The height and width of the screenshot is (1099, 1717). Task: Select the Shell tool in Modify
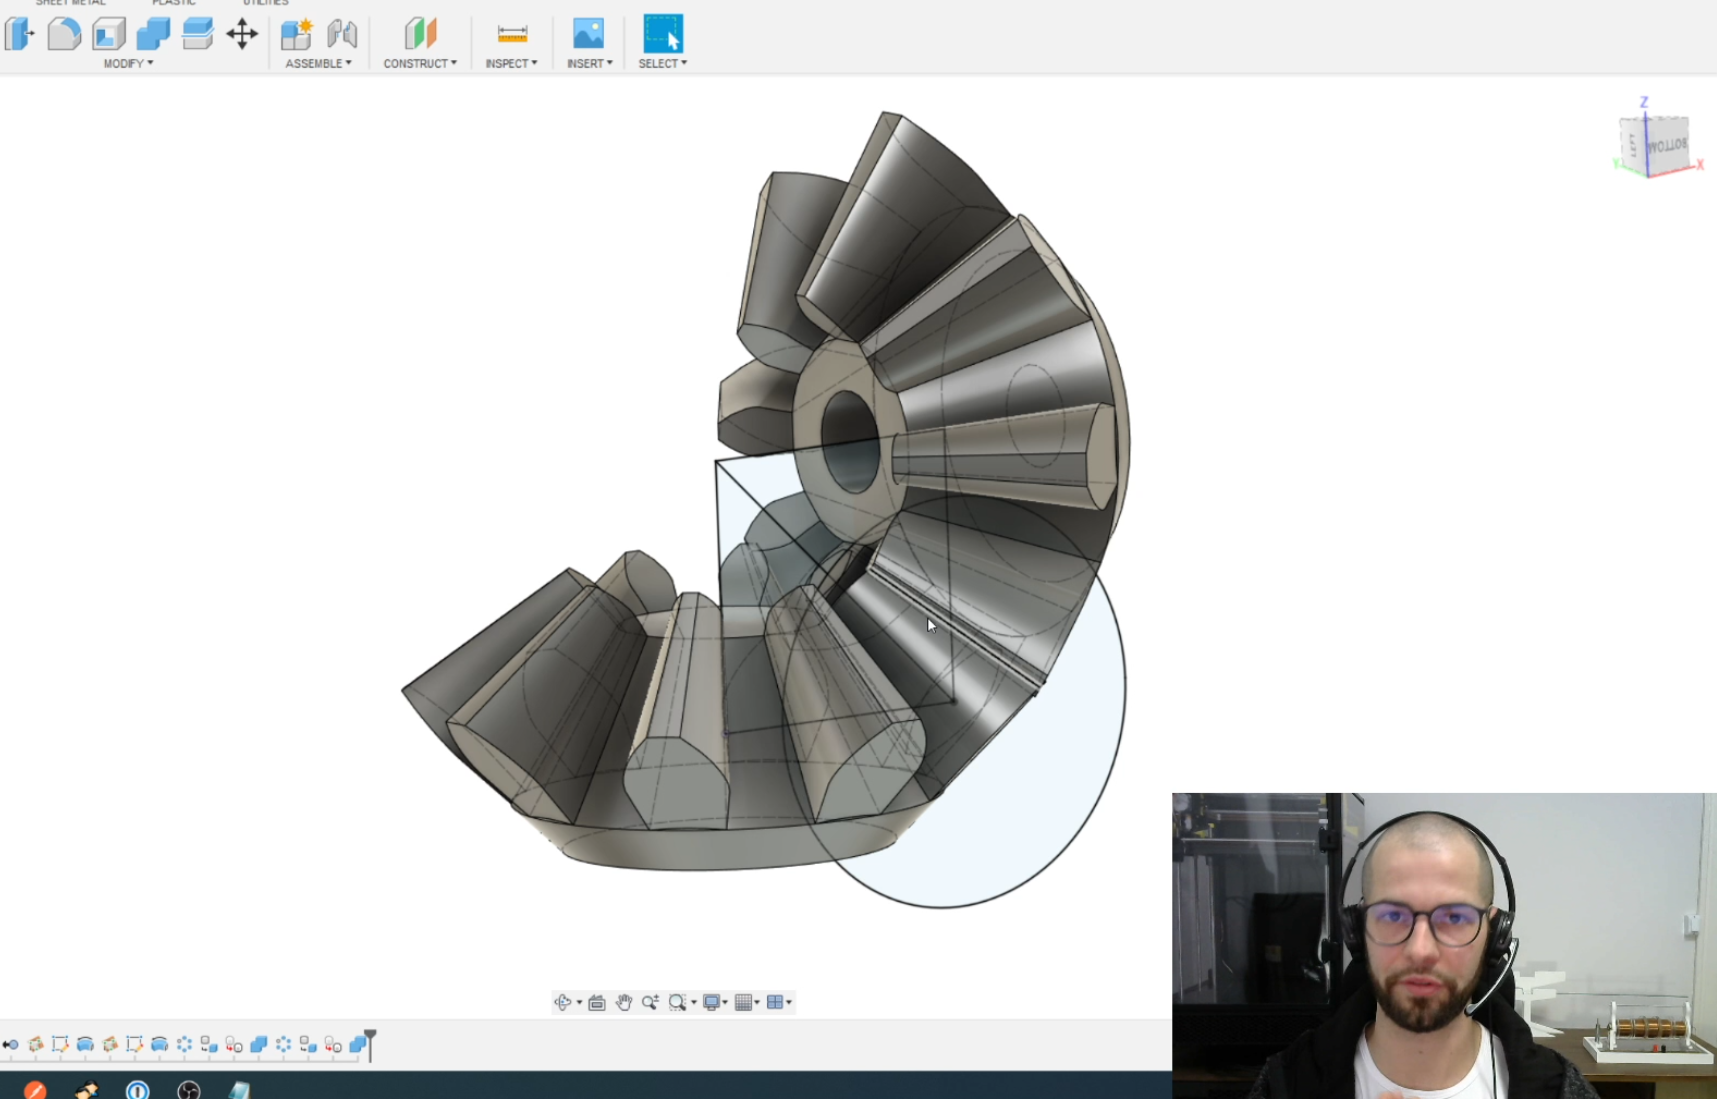point(108,34)
